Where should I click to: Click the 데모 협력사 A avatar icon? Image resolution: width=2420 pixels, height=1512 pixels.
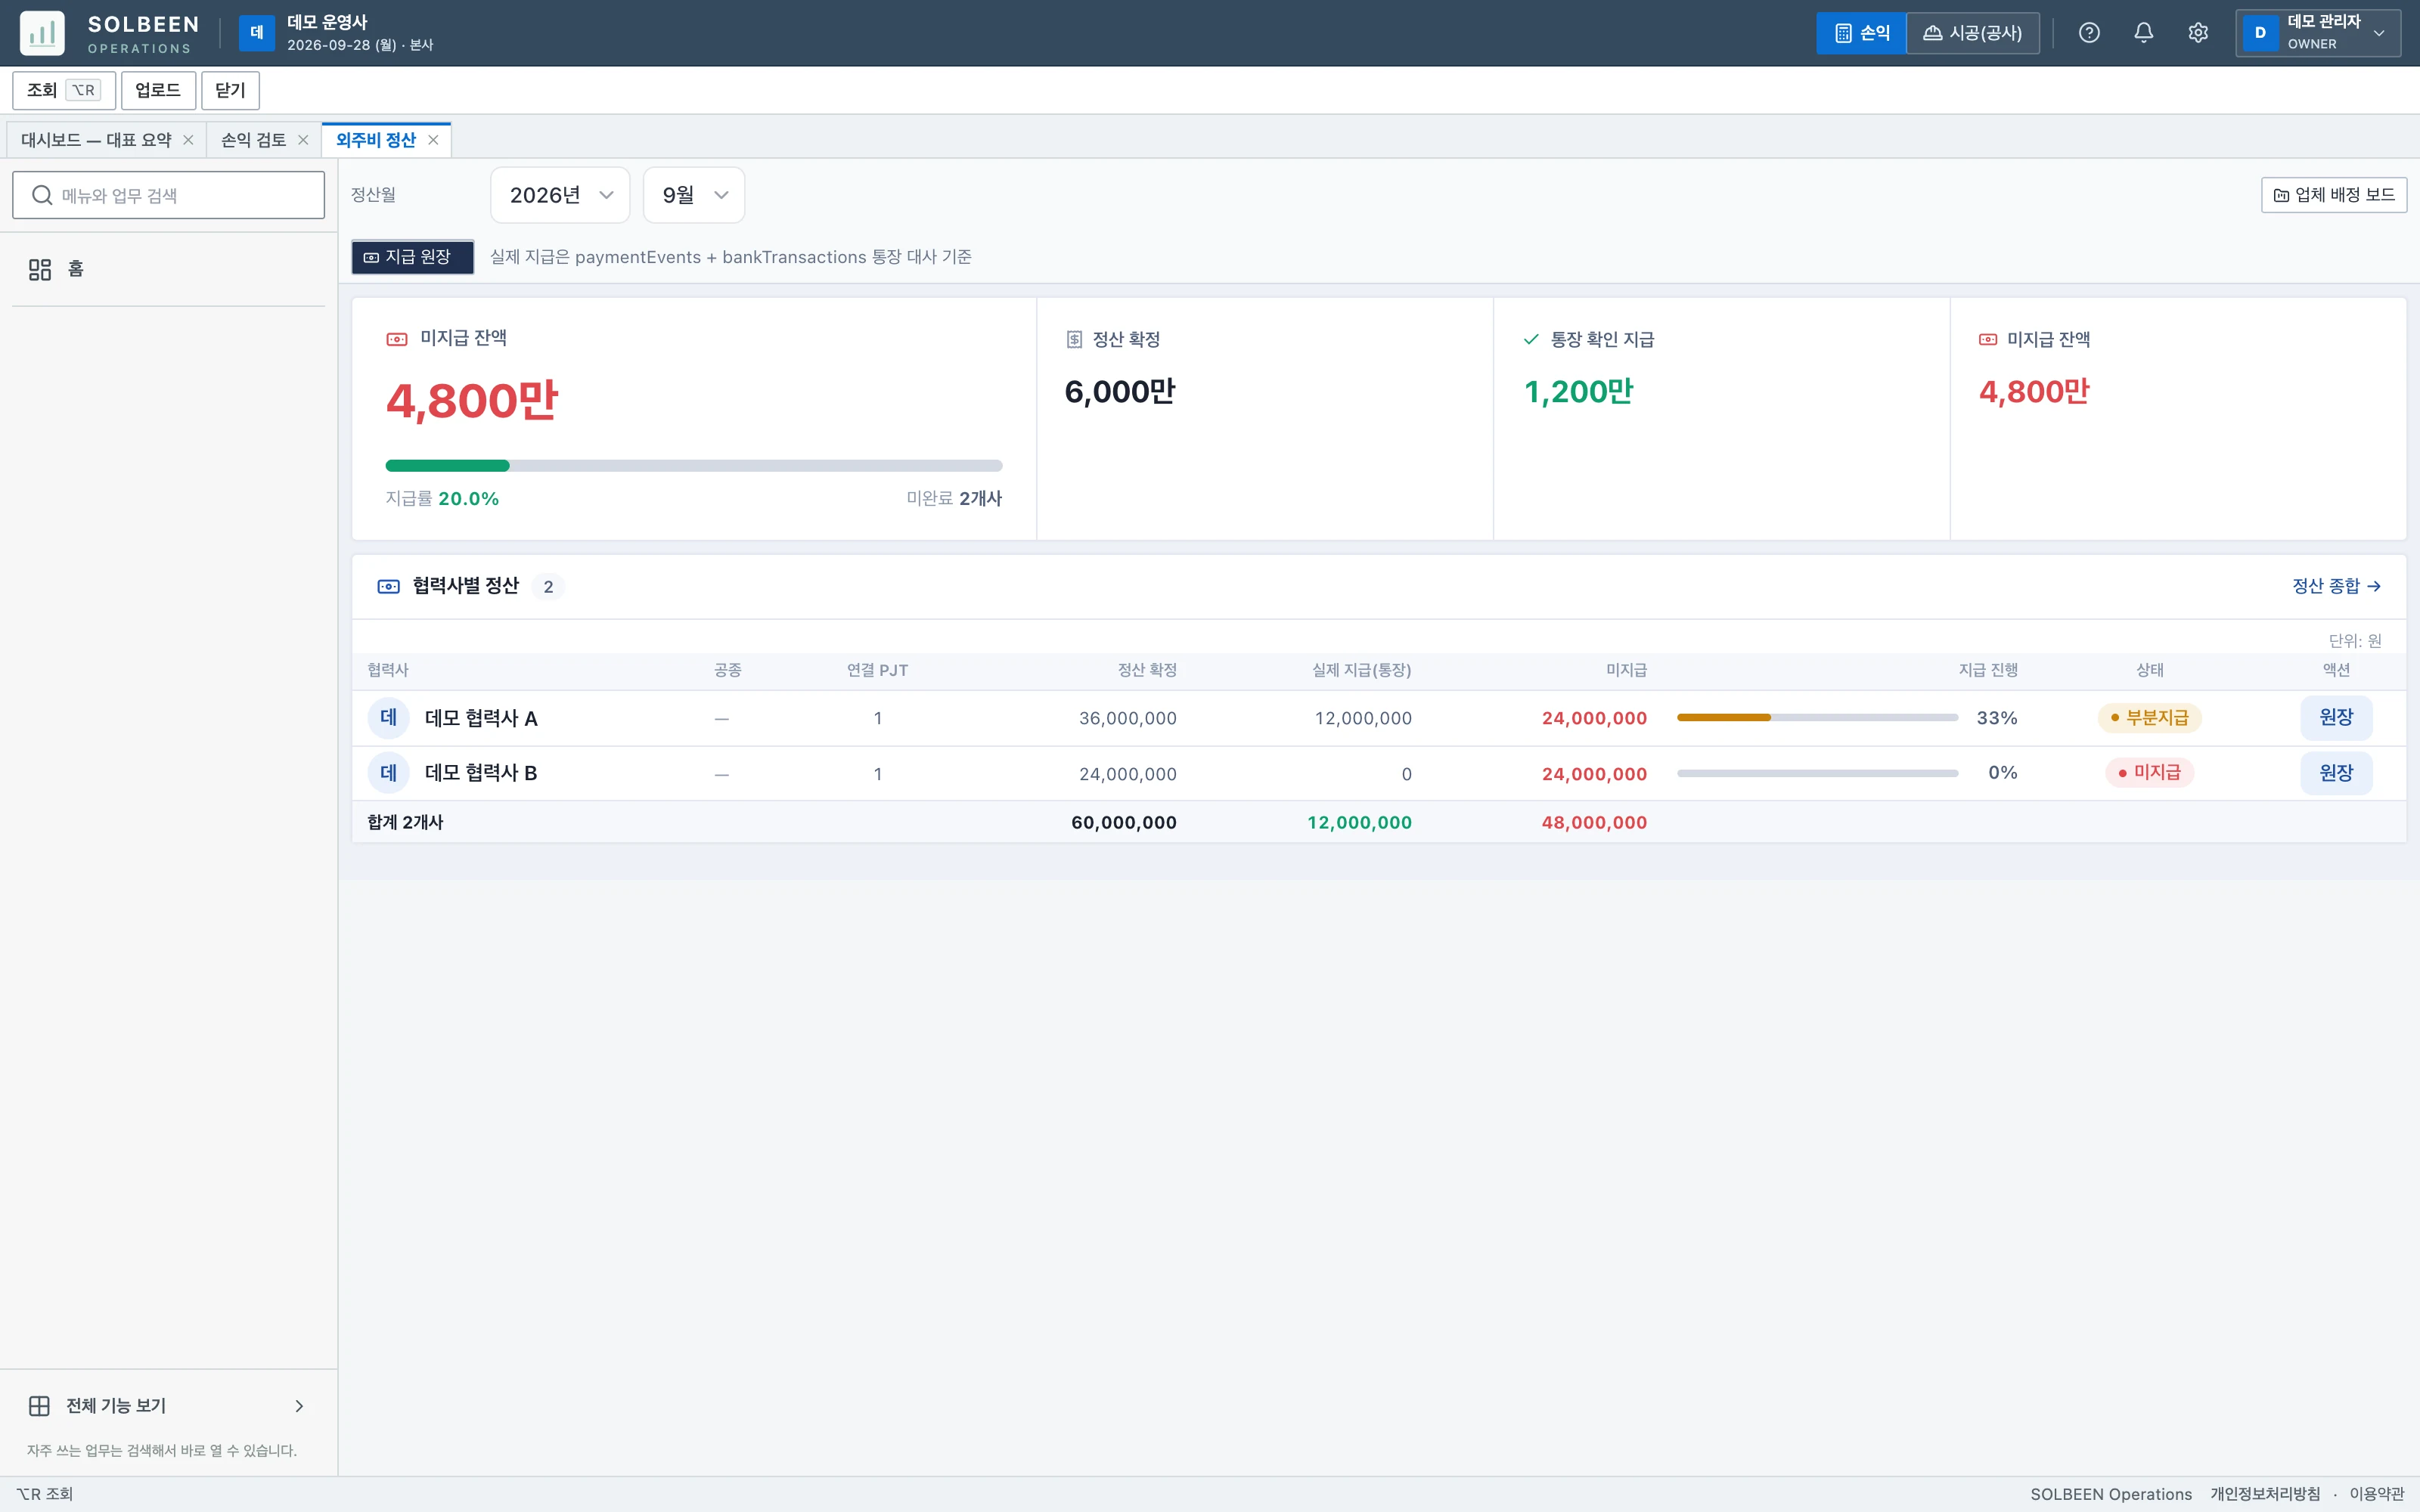(x=389, y=718)
